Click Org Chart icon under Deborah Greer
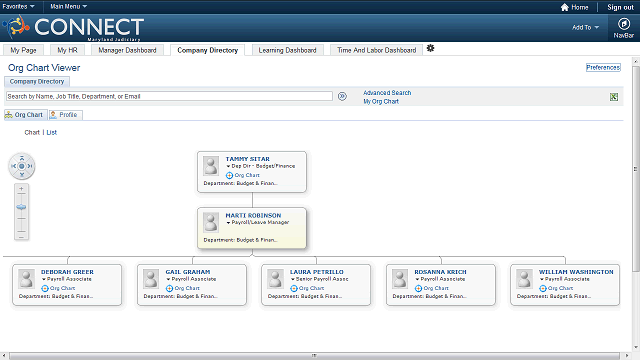 [x=45, y=289]
